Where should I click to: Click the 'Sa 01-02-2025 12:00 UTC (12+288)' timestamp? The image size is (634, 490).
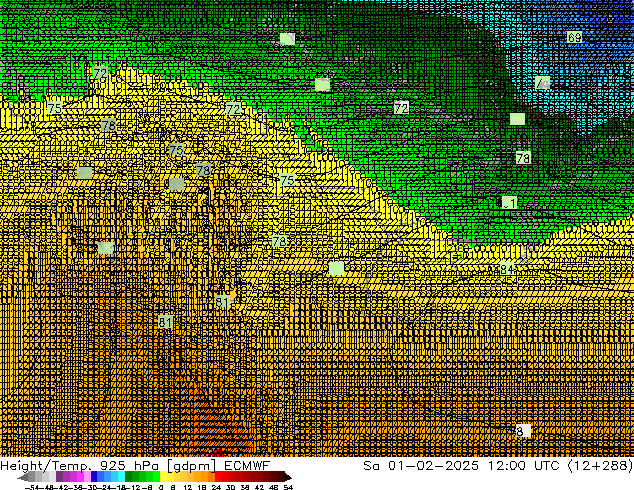tap(498, 466)
